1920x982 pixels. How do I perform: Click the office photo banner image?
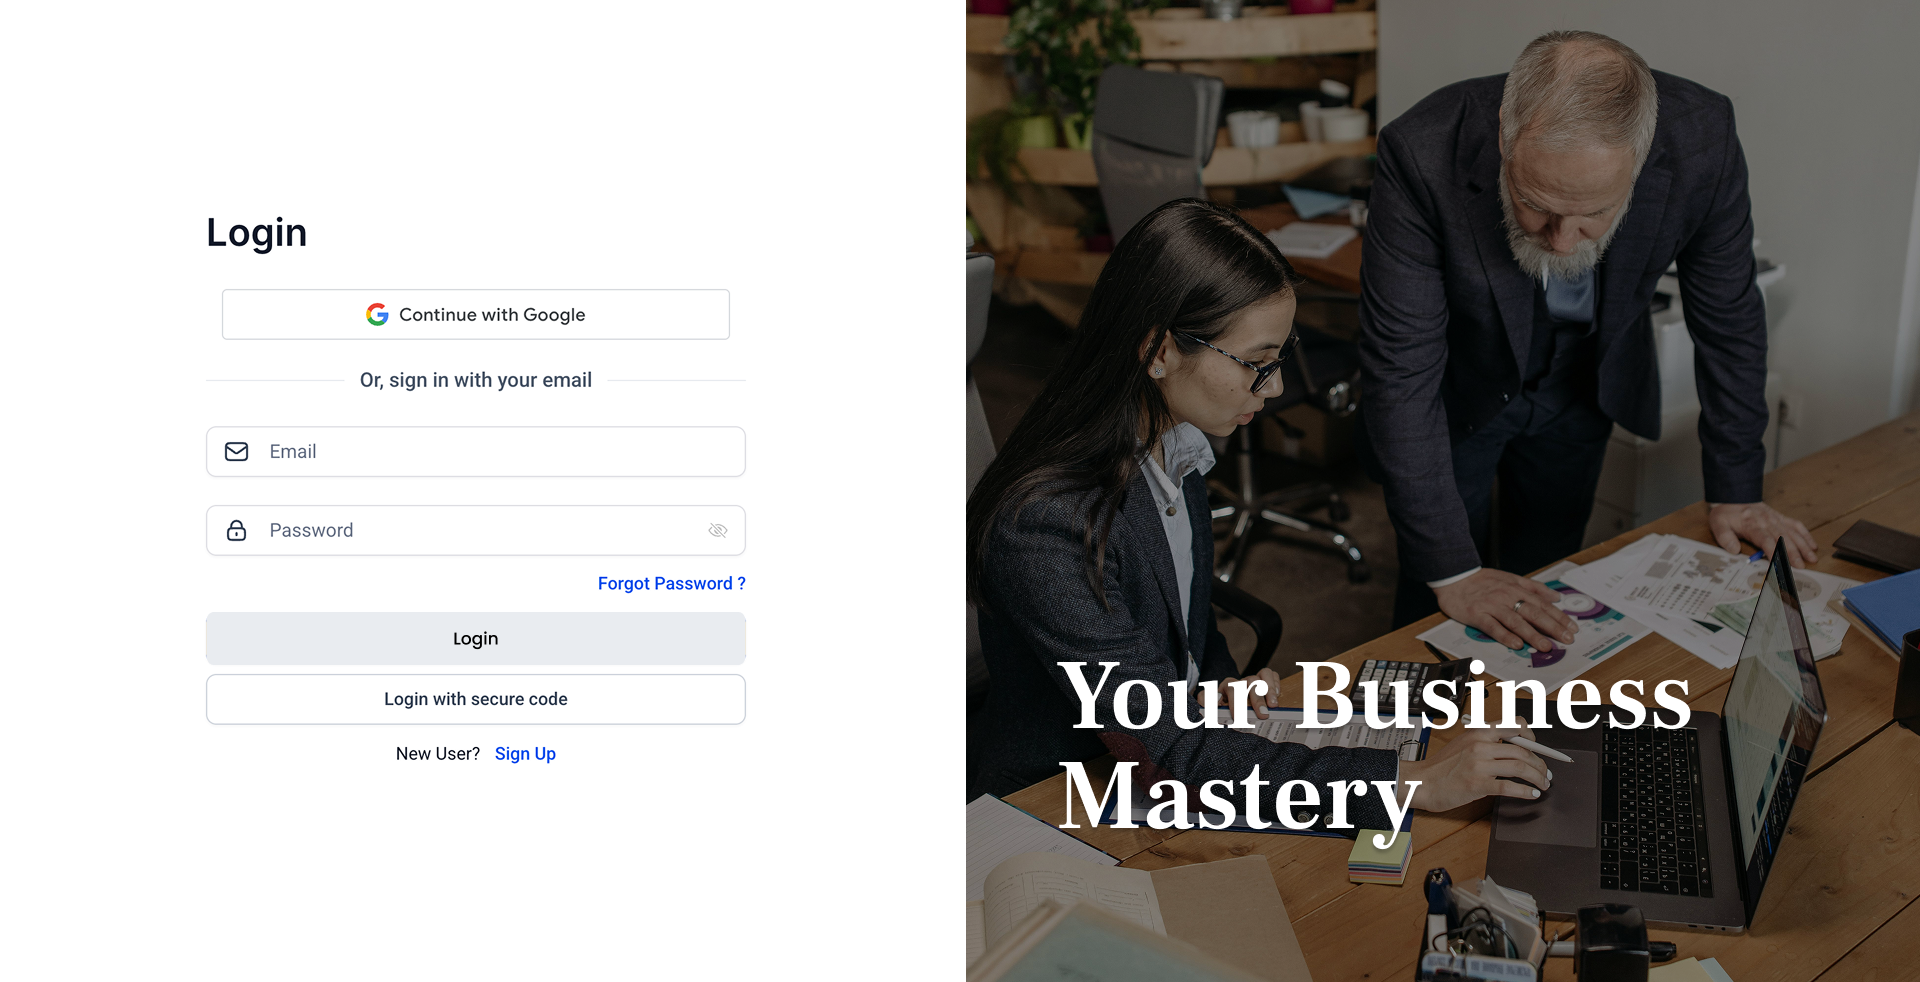point(1443,491)
